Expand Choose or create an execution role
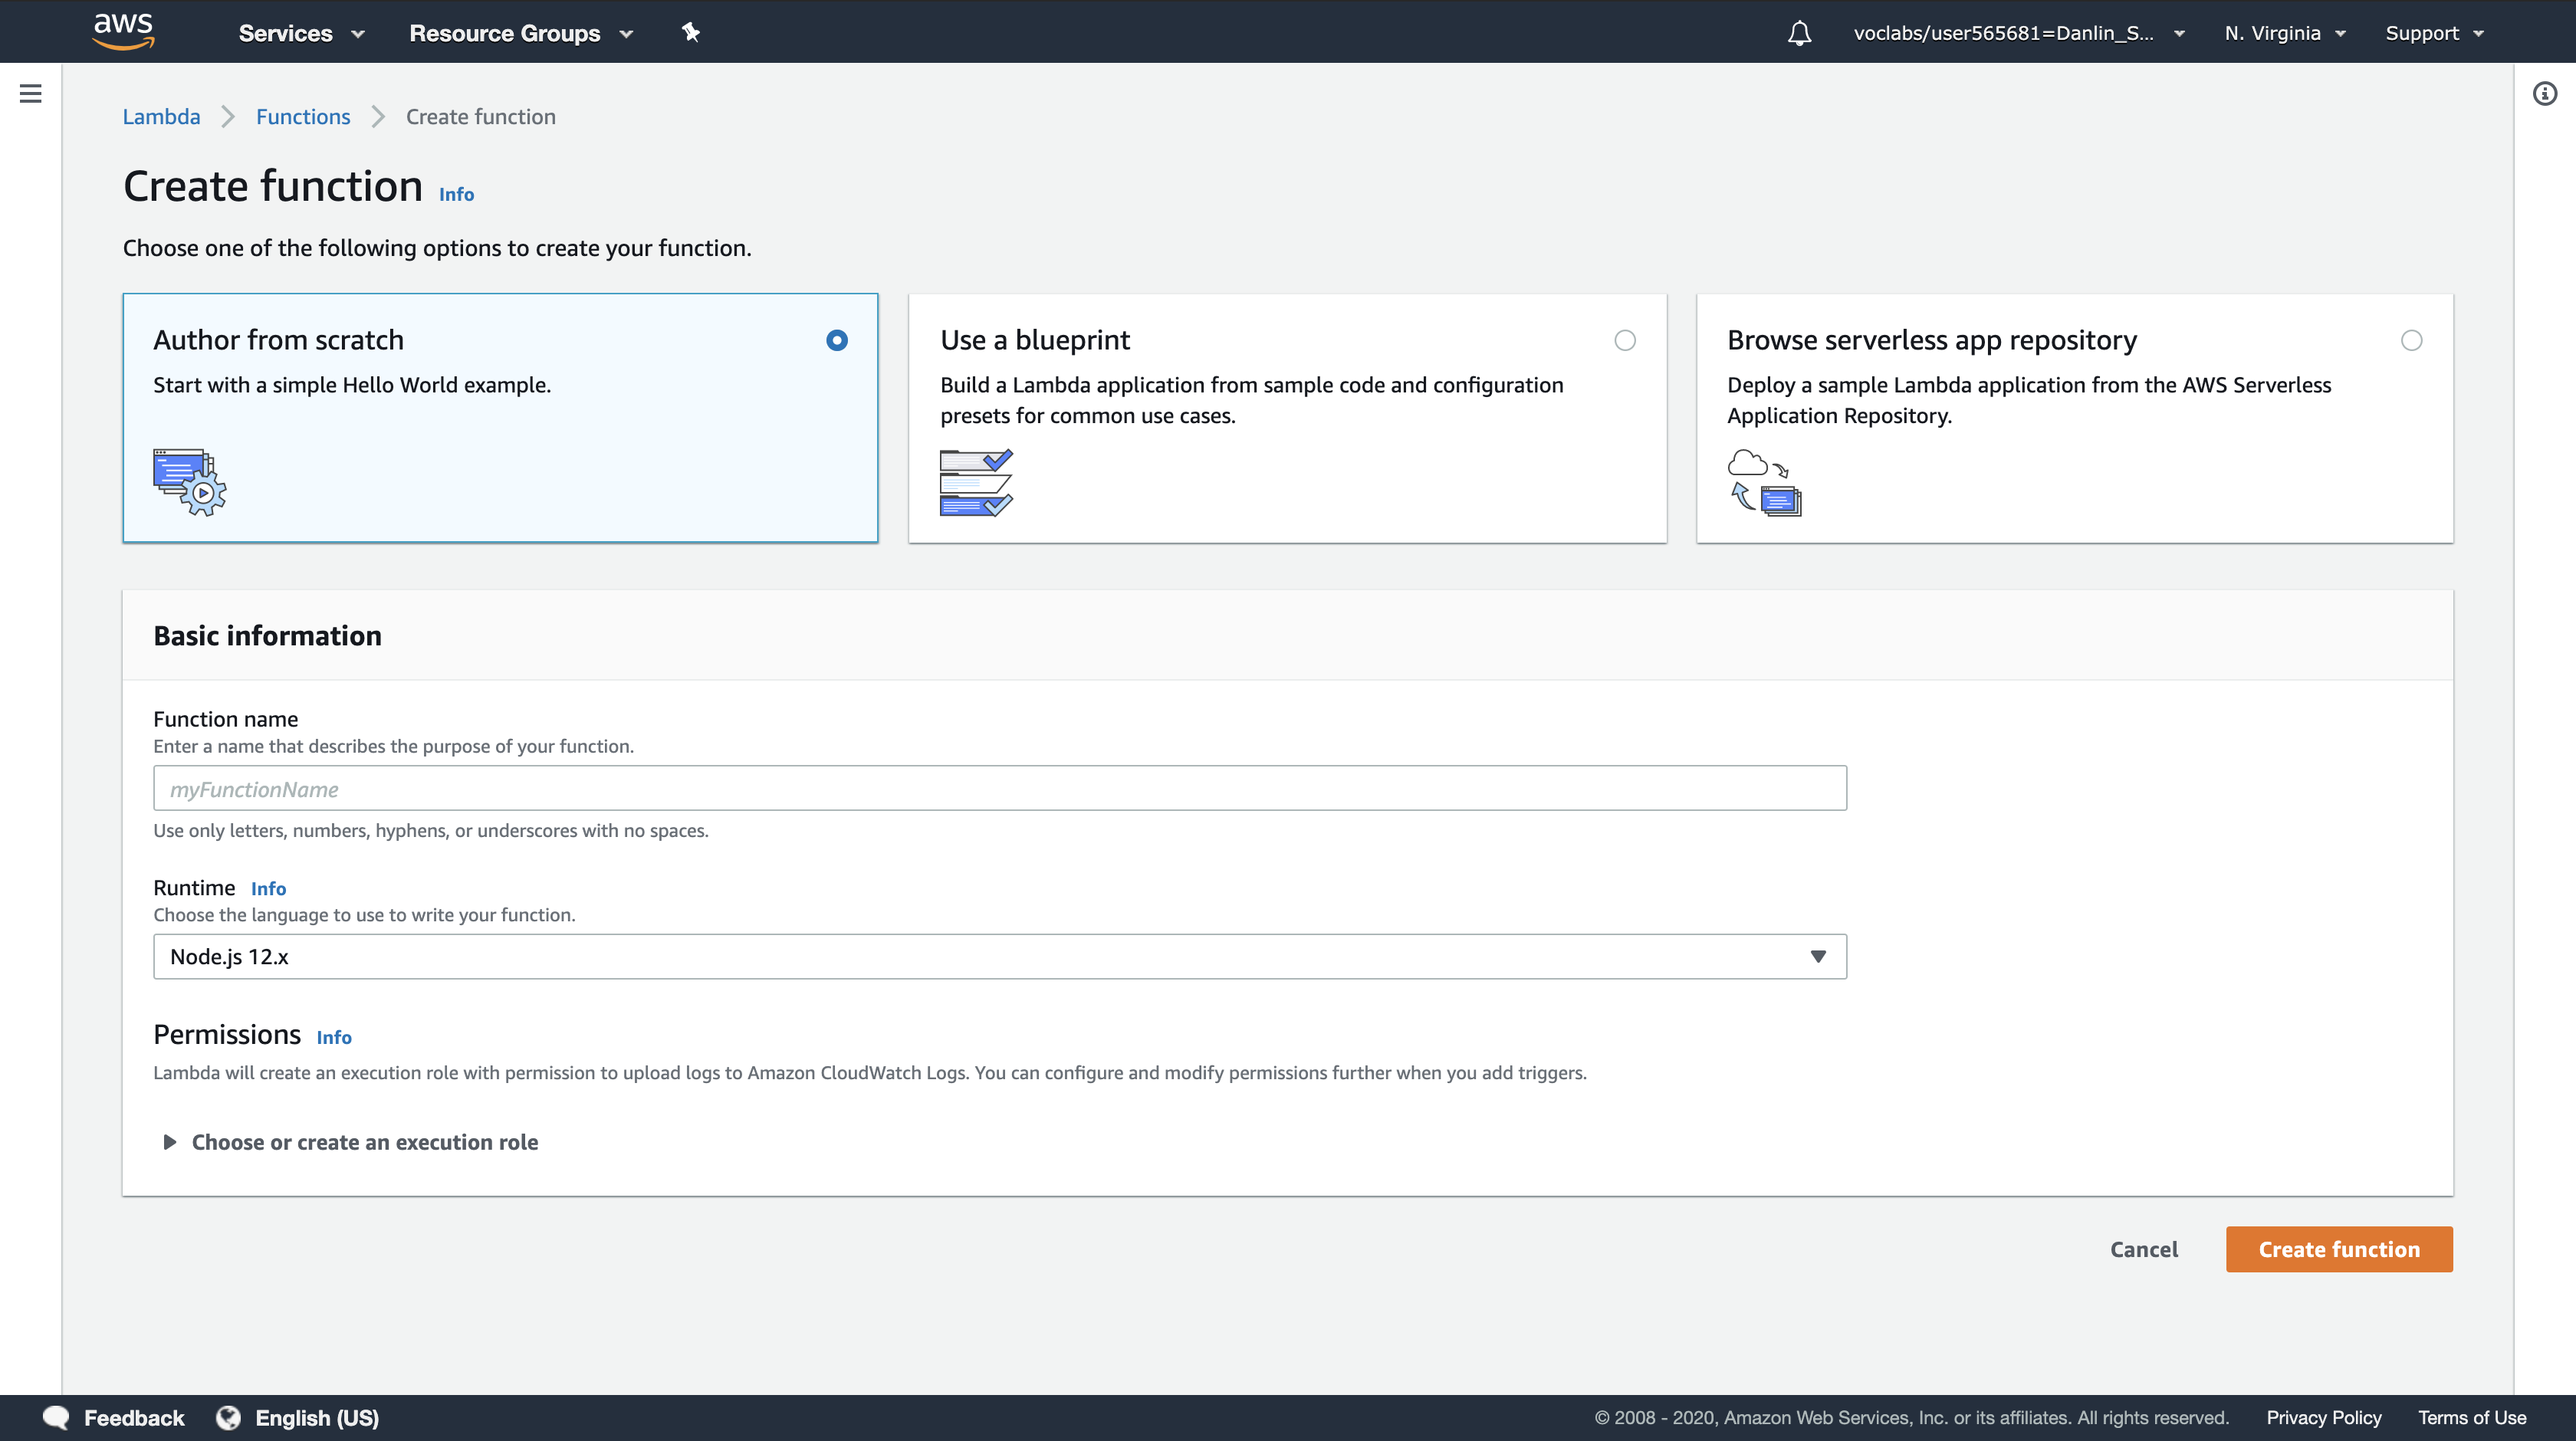 [364, 1142]
